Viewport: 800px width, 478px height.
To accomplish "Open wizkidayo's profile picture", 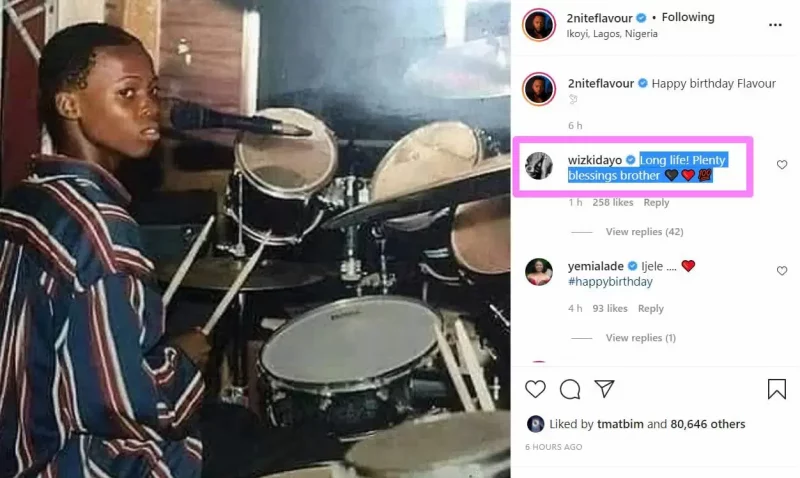I will point(539,166).
